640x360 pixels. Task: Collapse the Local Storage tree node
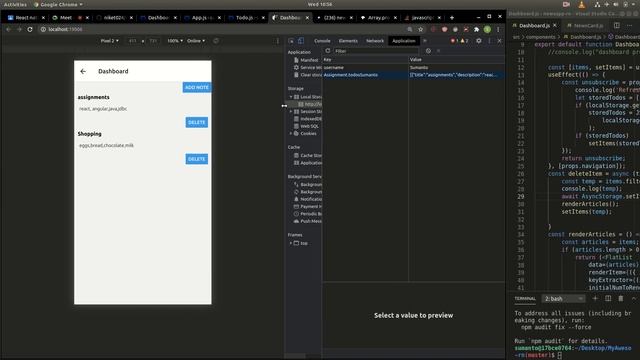click(291, 97)
